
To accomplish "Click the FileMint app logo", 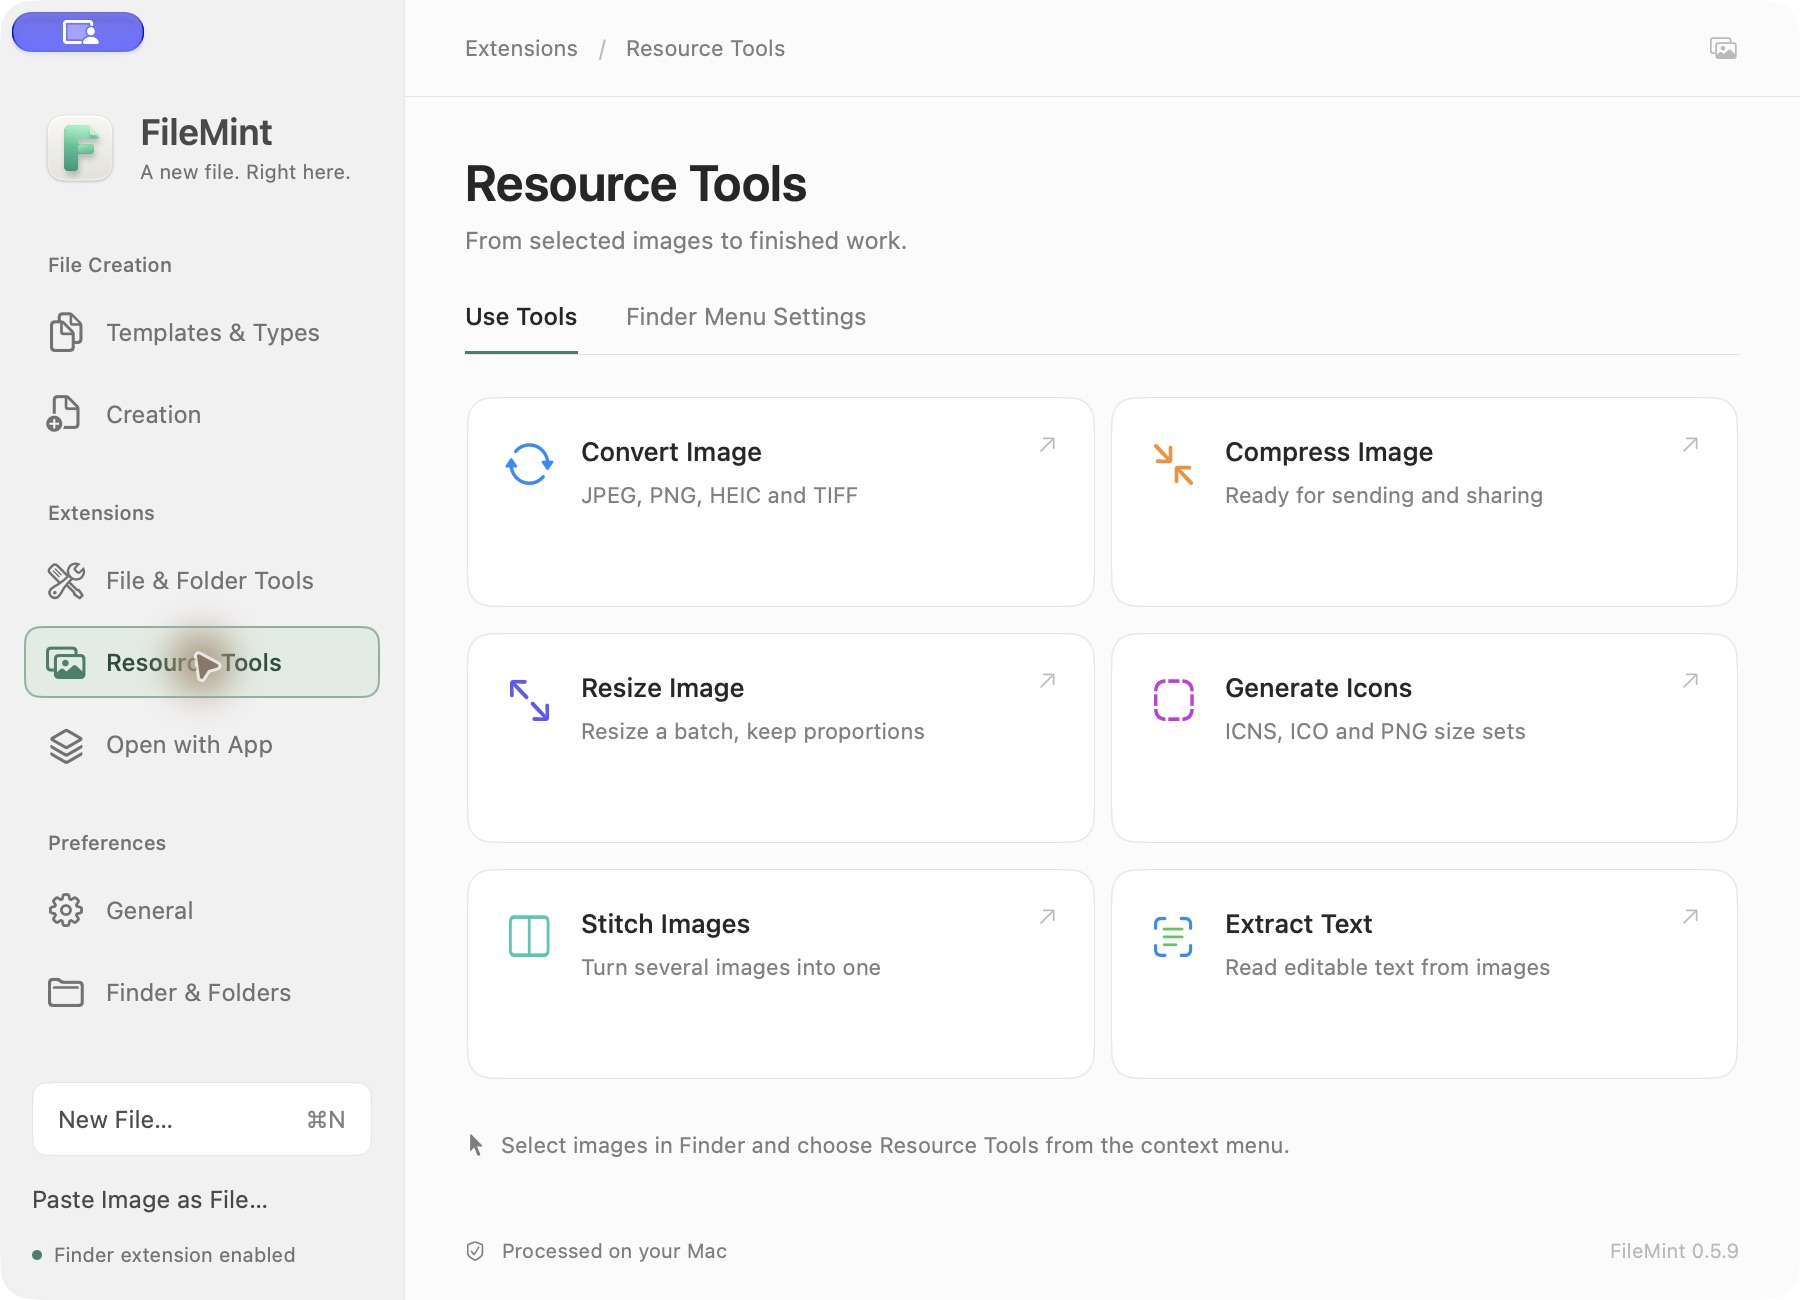I will (80, 149).
